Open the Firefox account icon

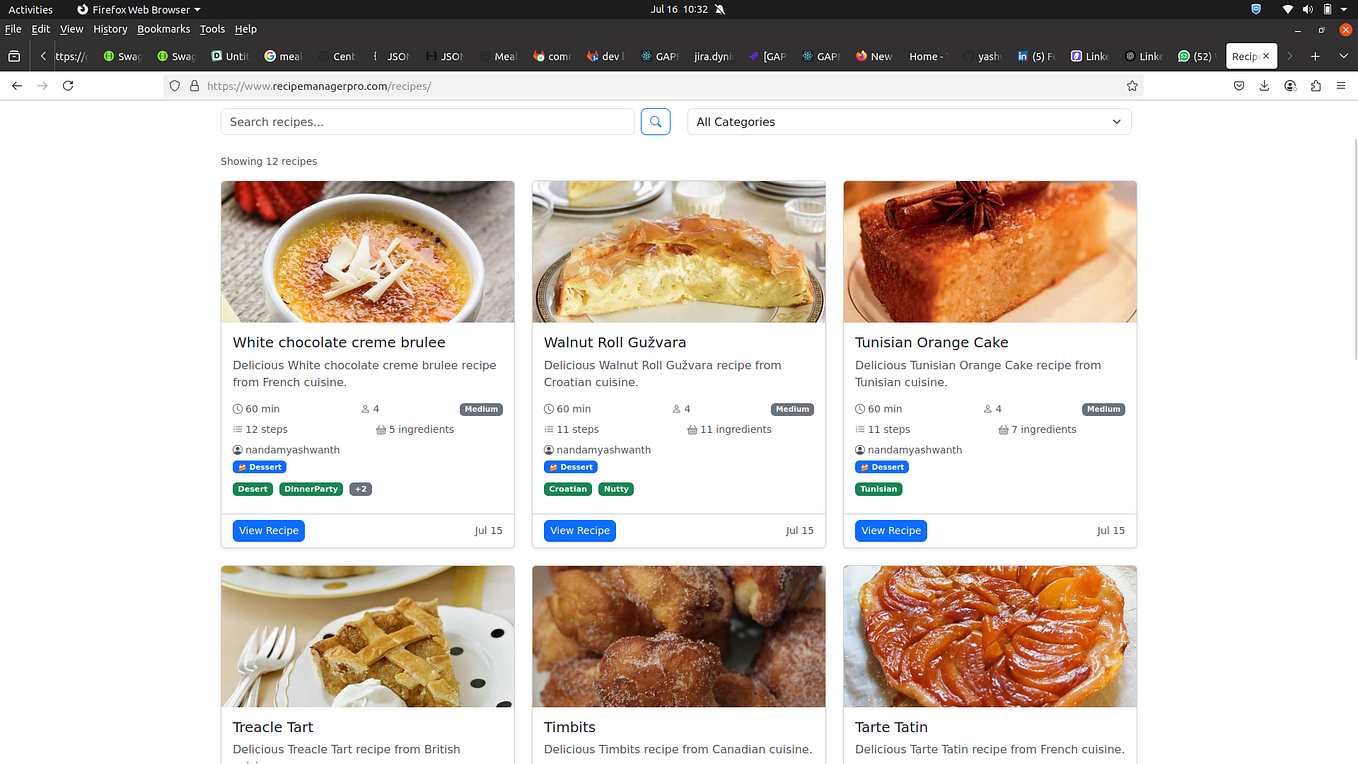(1290, 86)
